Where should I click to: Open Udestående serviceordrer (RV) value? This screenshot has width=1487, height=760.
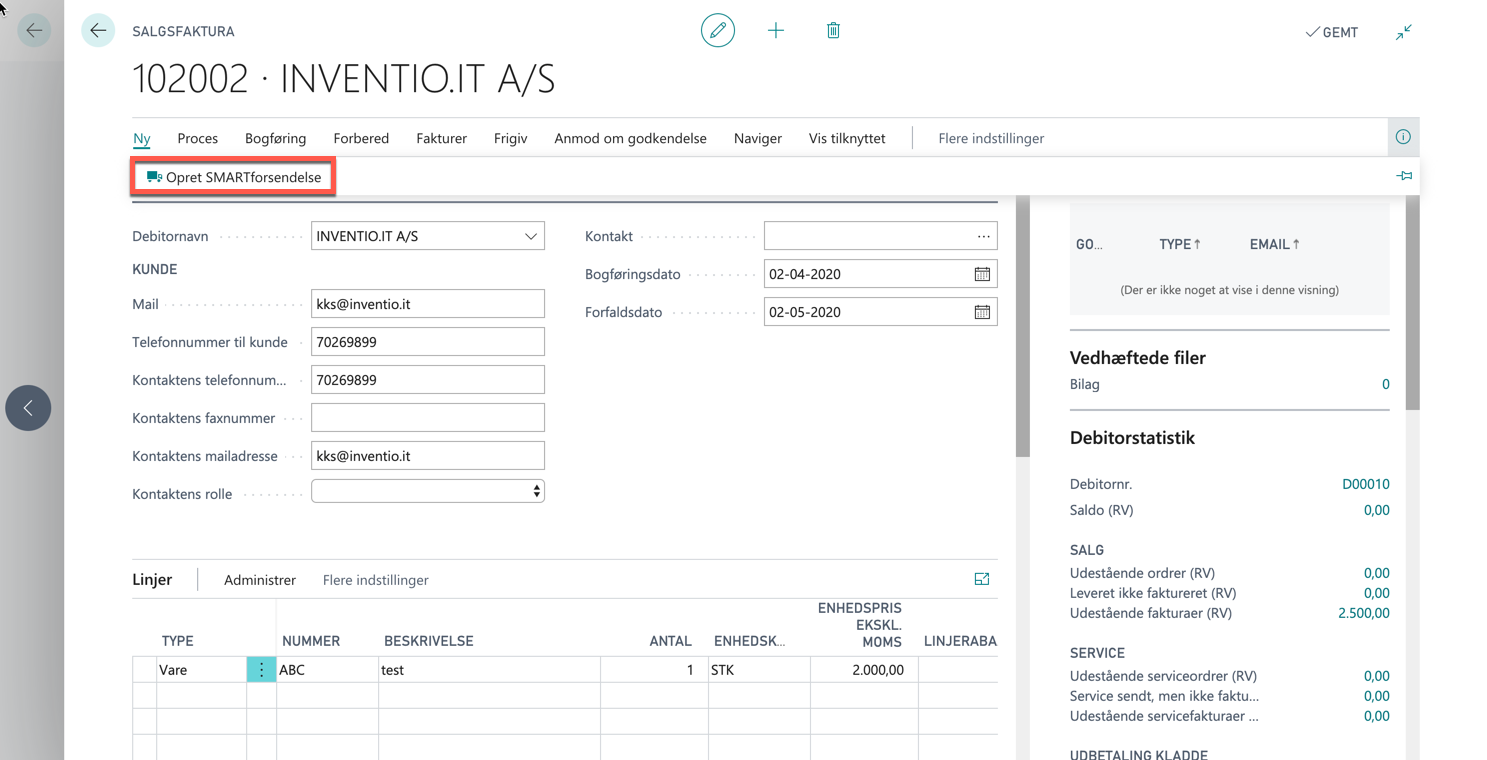(x=1377, y=676)
